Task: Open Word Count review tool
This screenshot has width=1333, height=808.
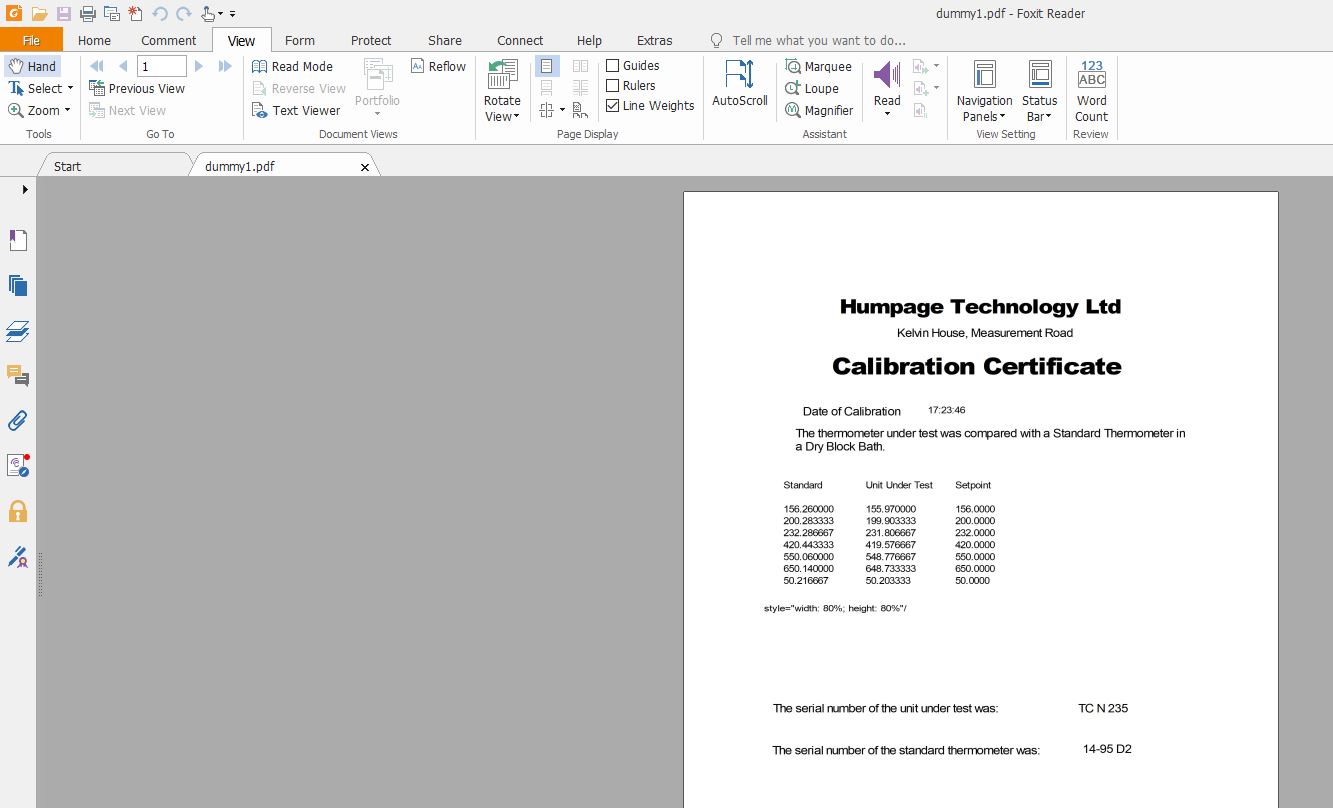Action: [x=1091, y=90]
